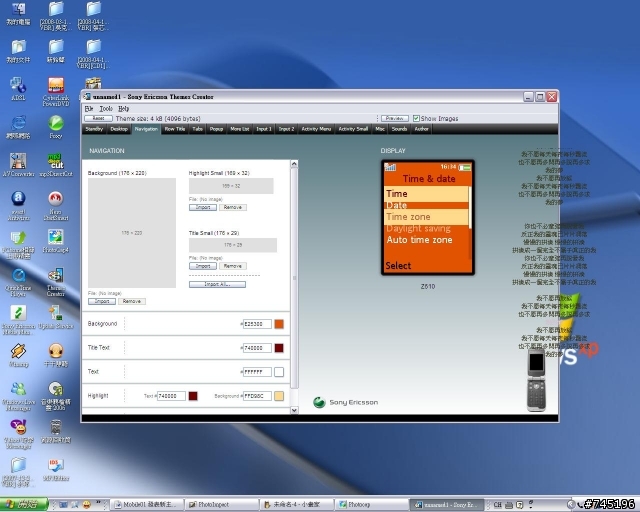Open the Sony Ericsson Media Manager icon

coord(18,320)
